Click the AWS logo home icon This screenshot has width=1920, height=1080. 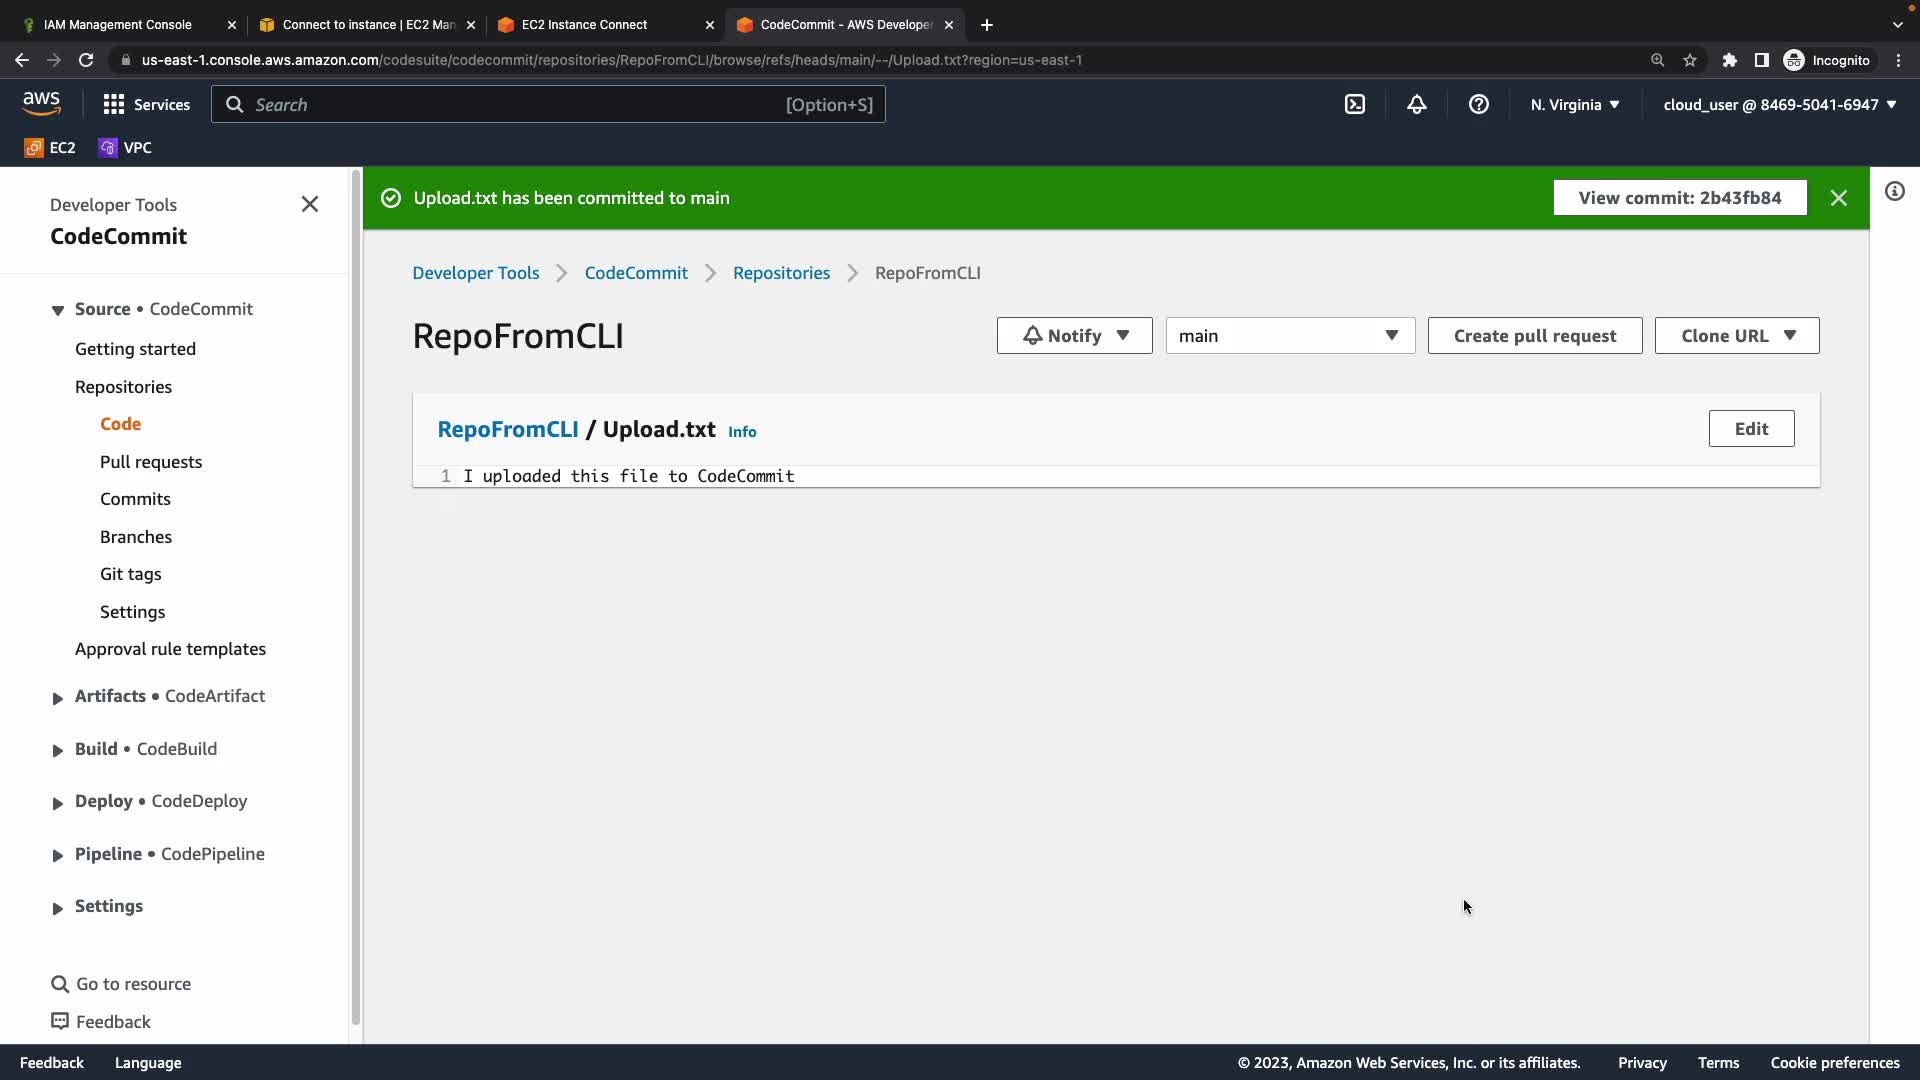tap(41, 103)
